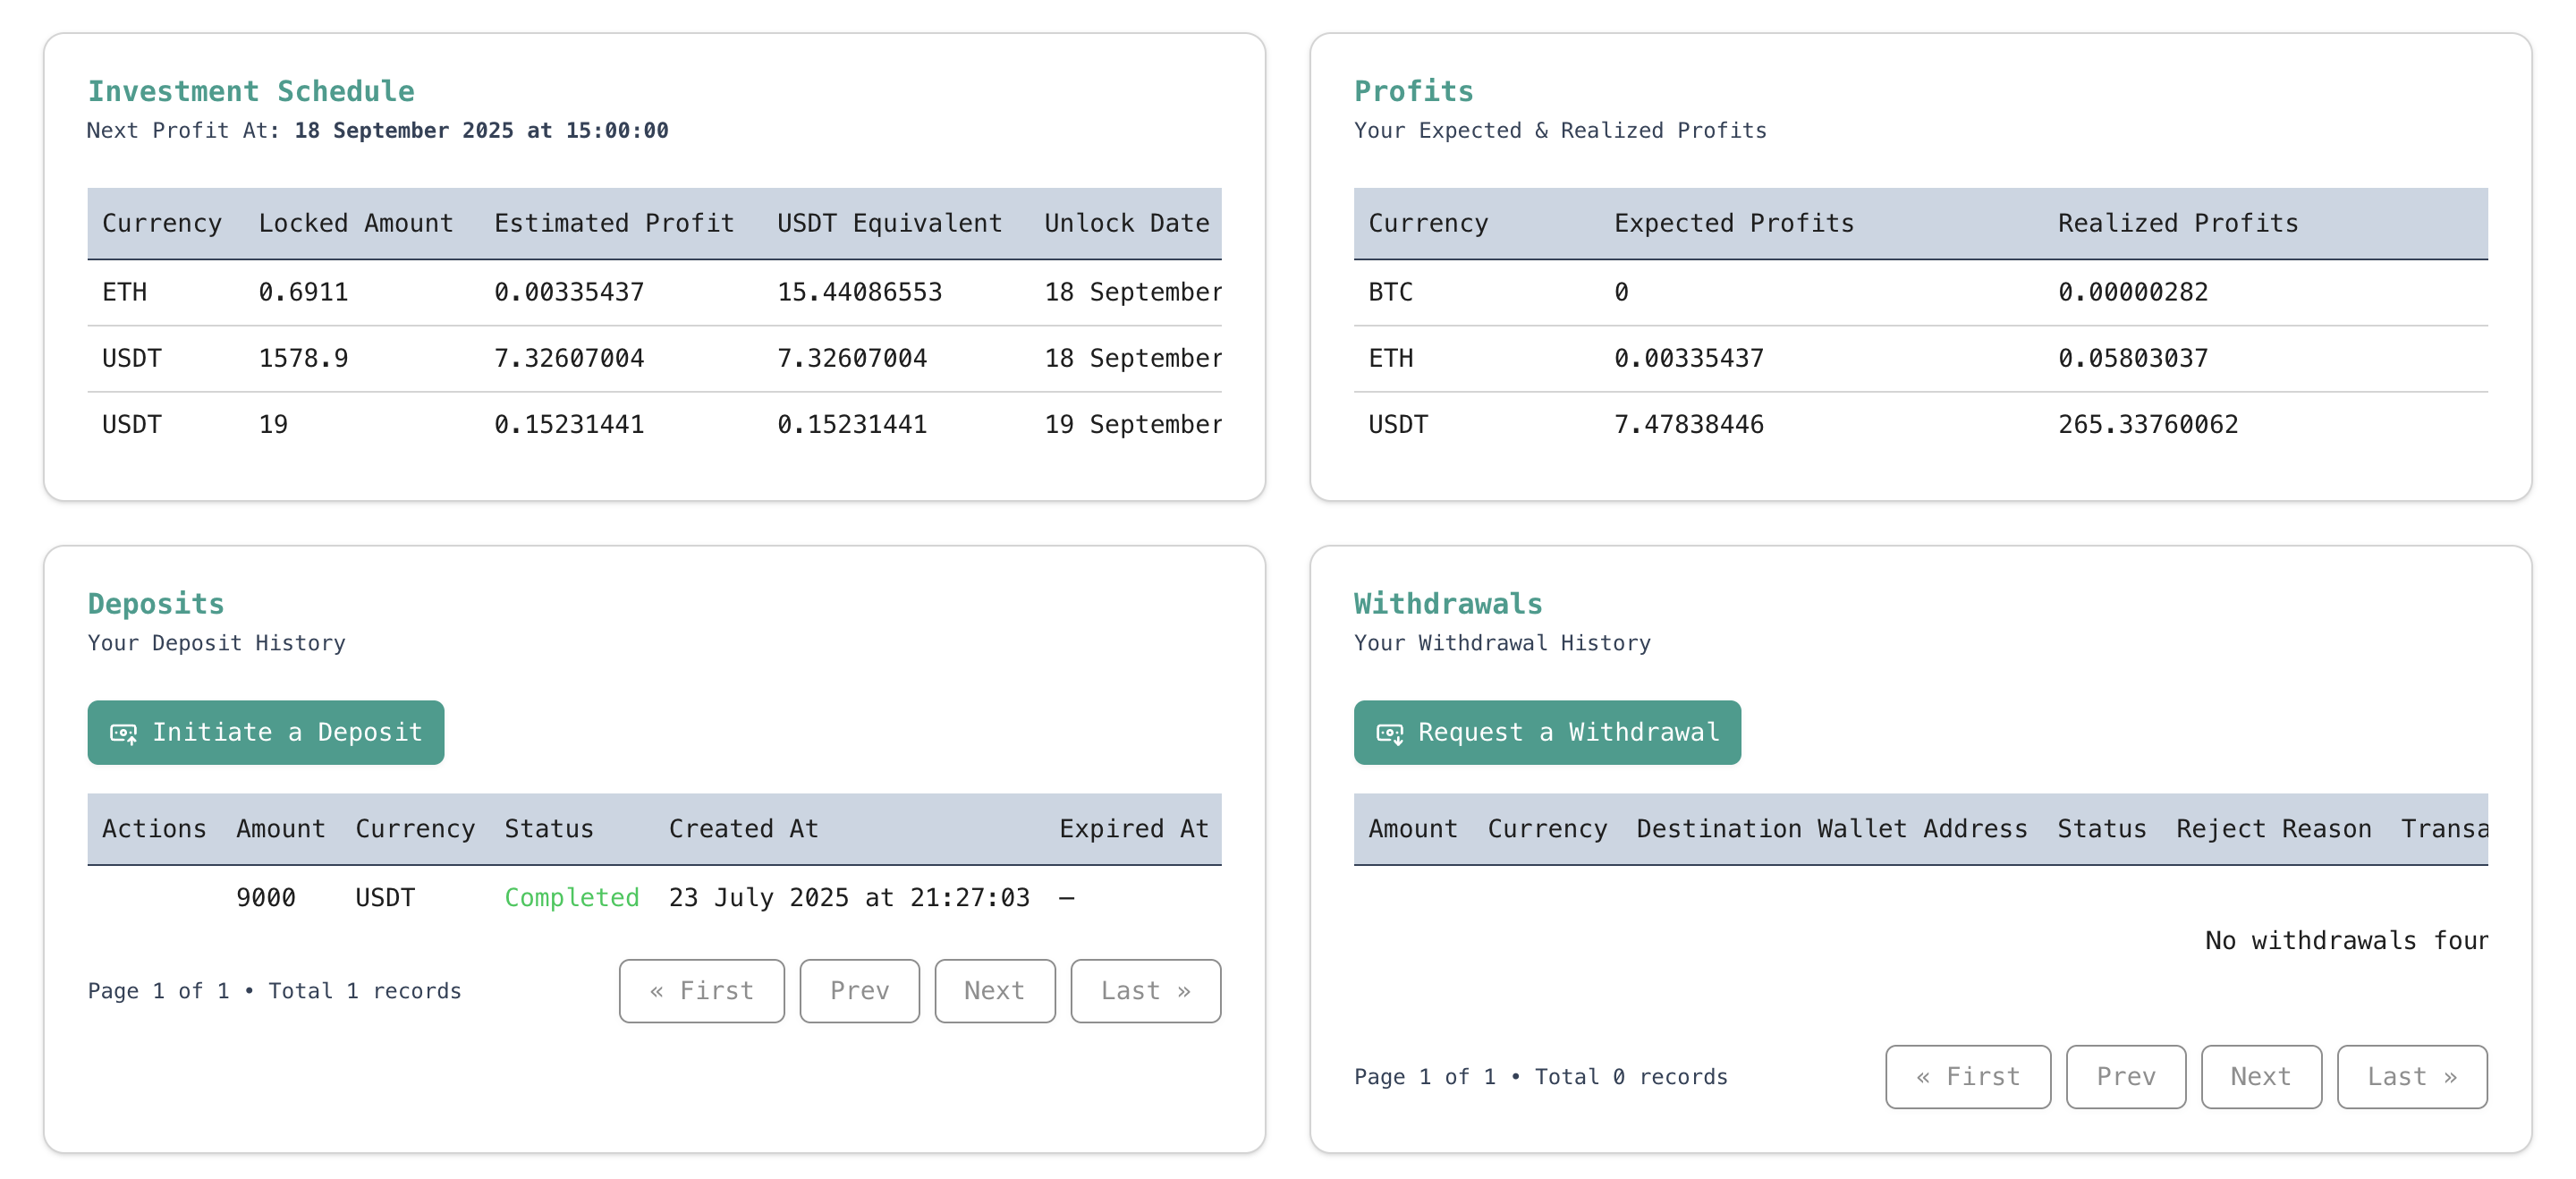Click Expired At header in Deposits

click(x=1134, y=830)
